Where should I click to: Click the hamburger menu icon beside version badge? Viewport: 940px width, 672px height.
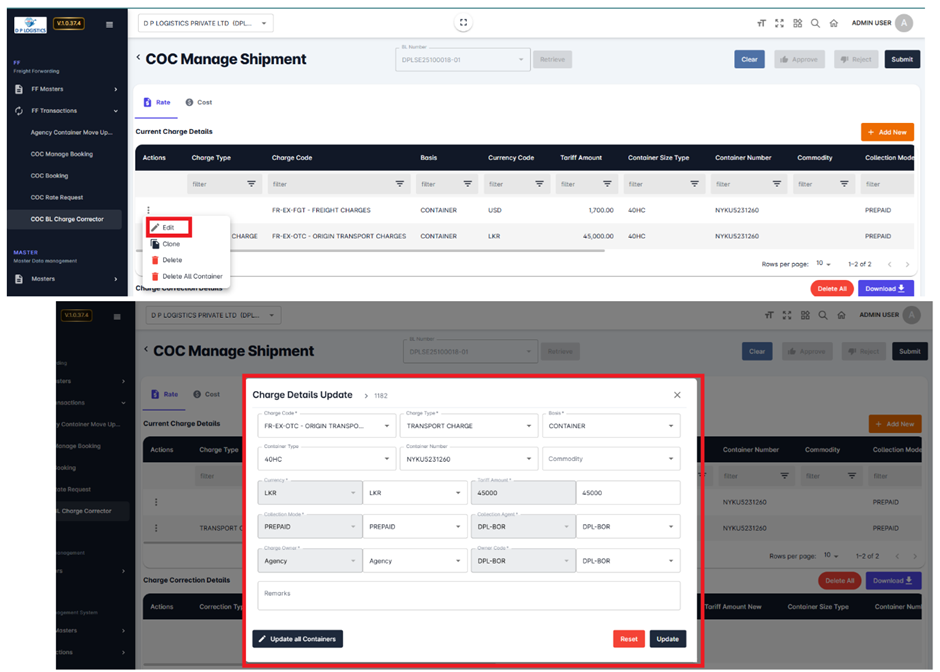click(109, 23)
